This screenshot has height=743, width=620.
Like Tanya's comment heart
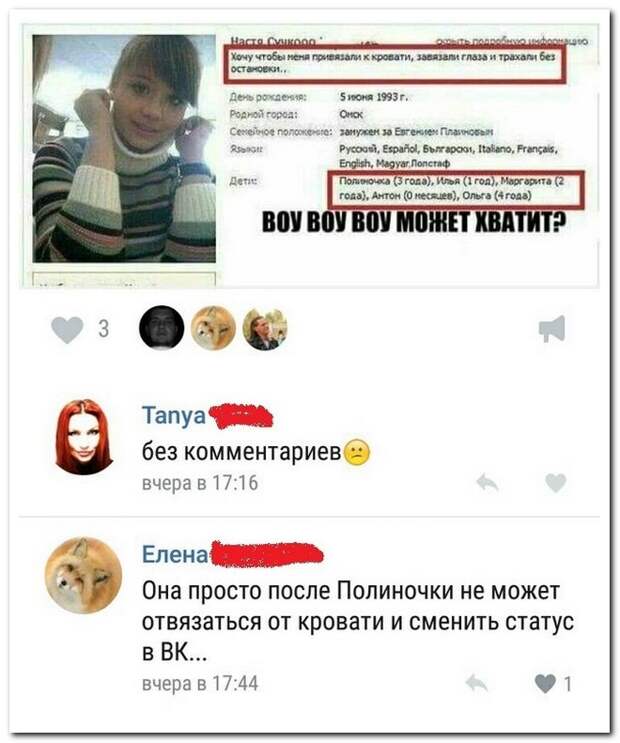(x=556, y=483)
